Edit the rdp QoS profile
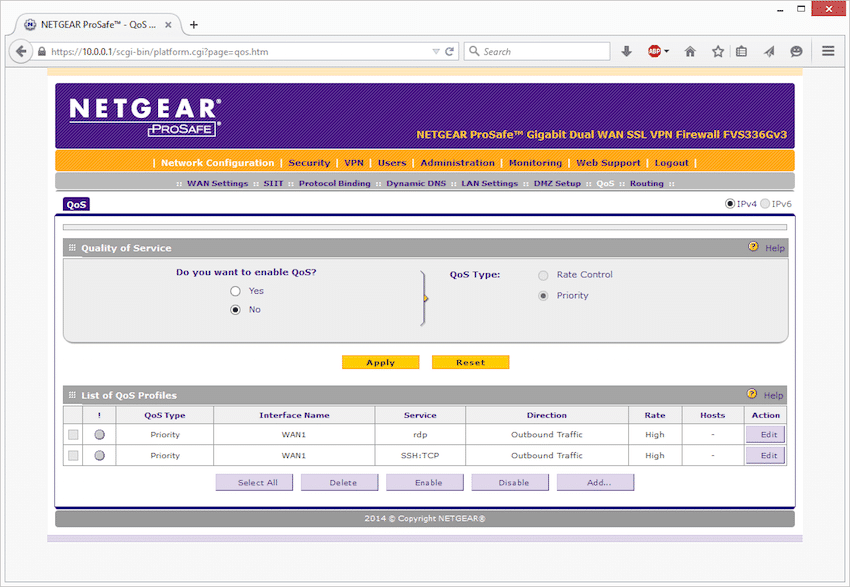The image size is (850, 587). point(765,434)
